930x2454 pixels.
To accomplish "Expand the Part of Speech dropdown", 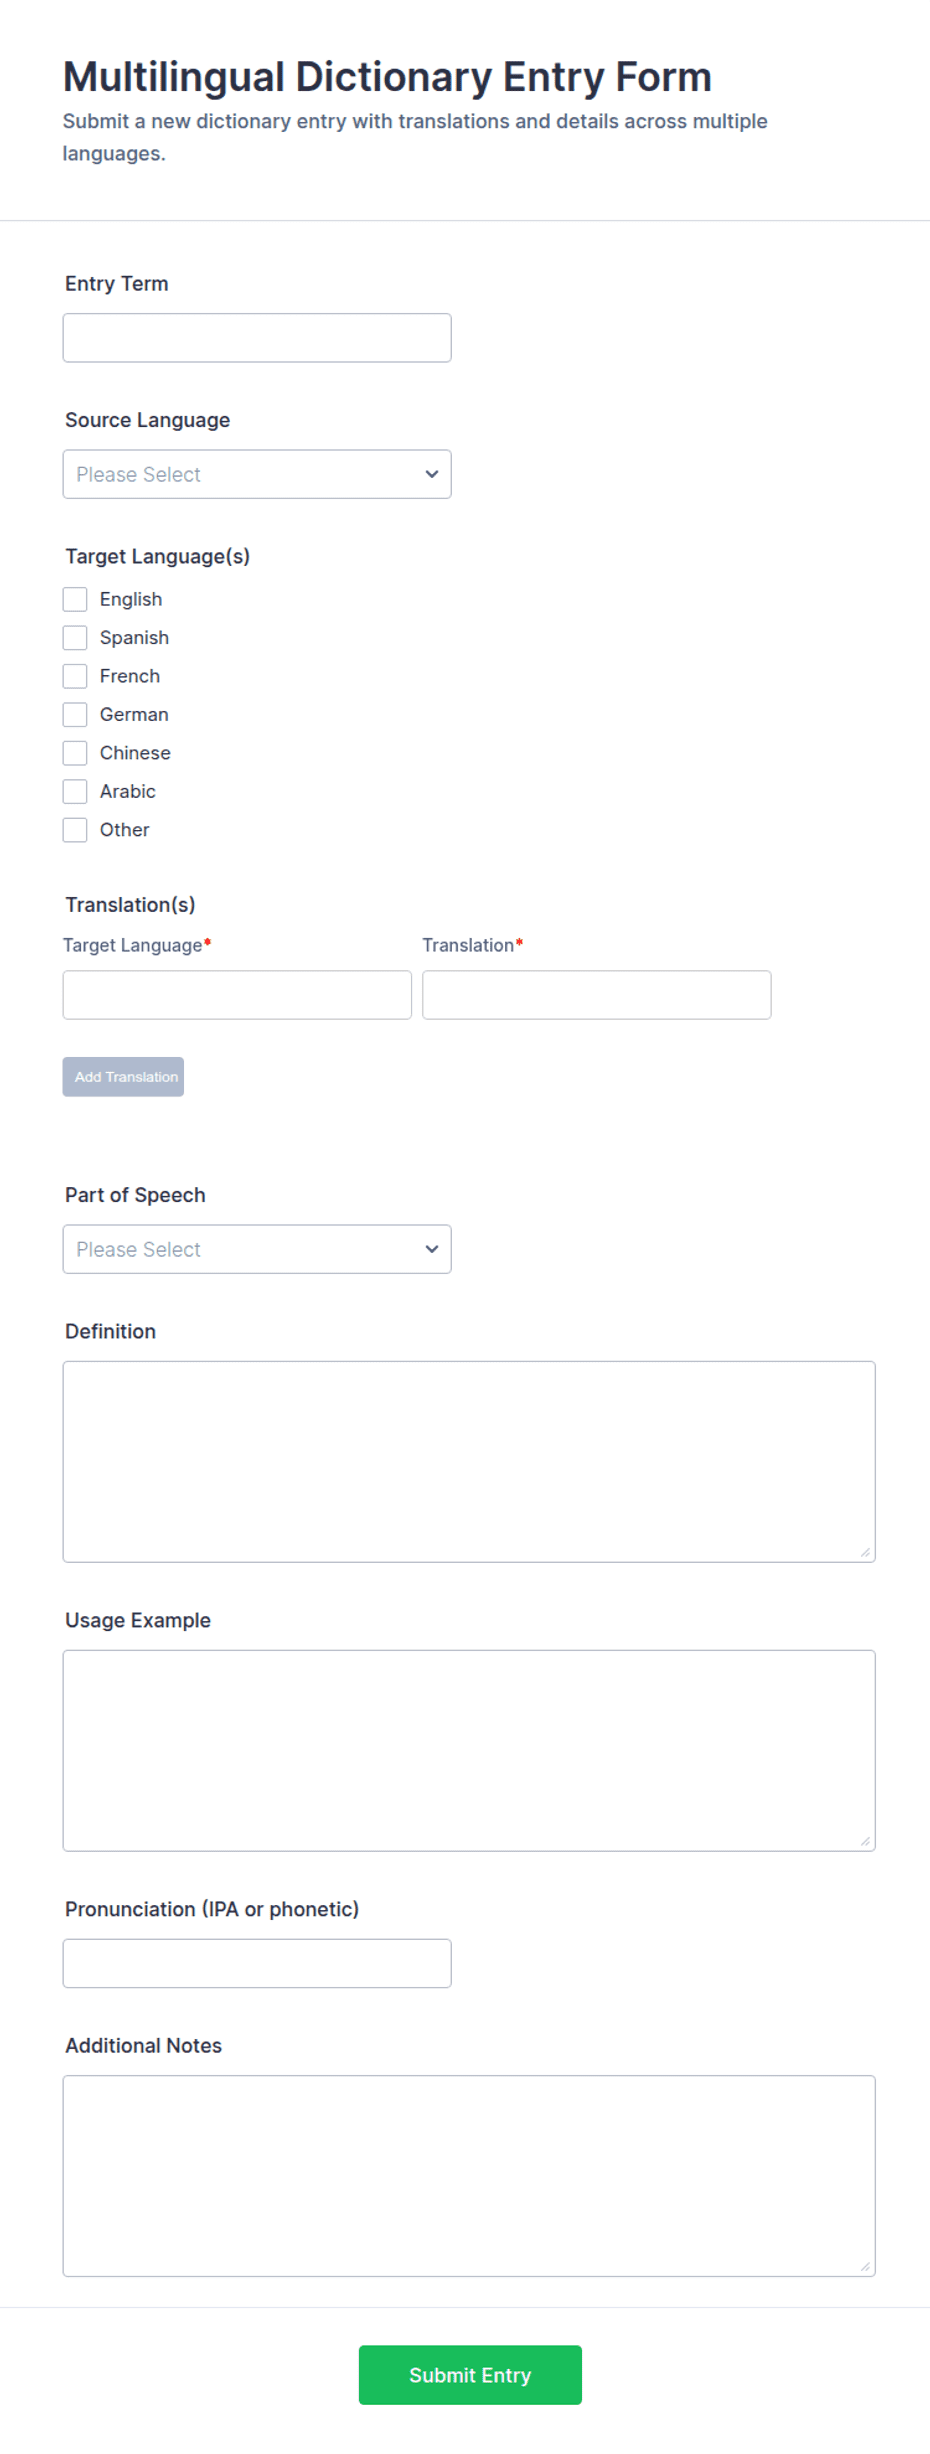I will pos(257,1249).
